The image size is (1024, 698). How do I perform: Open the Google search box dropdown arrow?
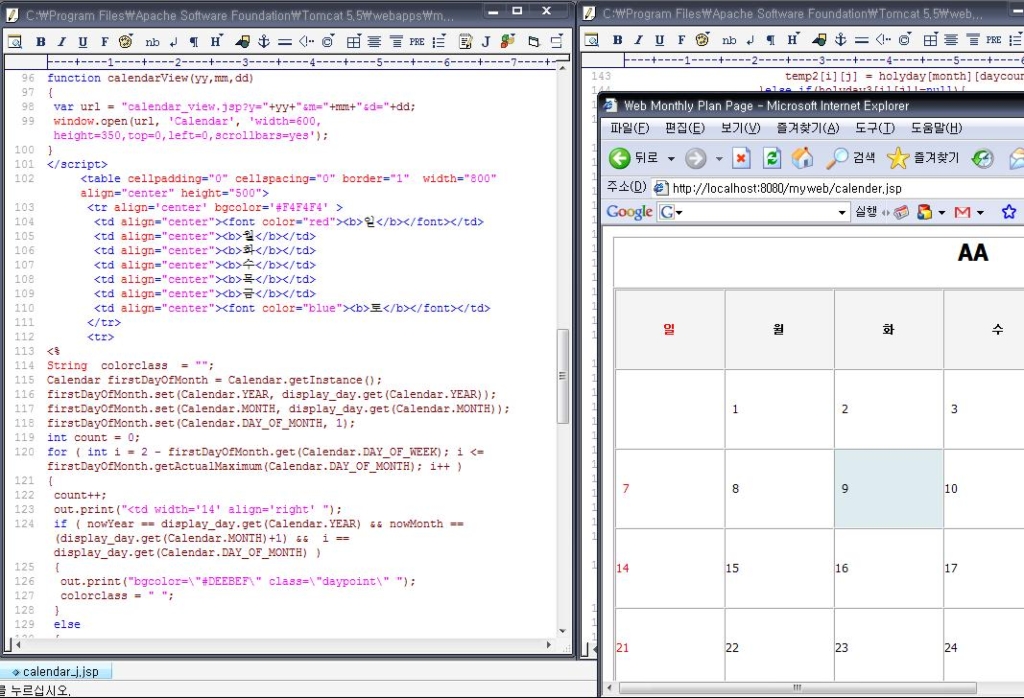pos(842,212)
